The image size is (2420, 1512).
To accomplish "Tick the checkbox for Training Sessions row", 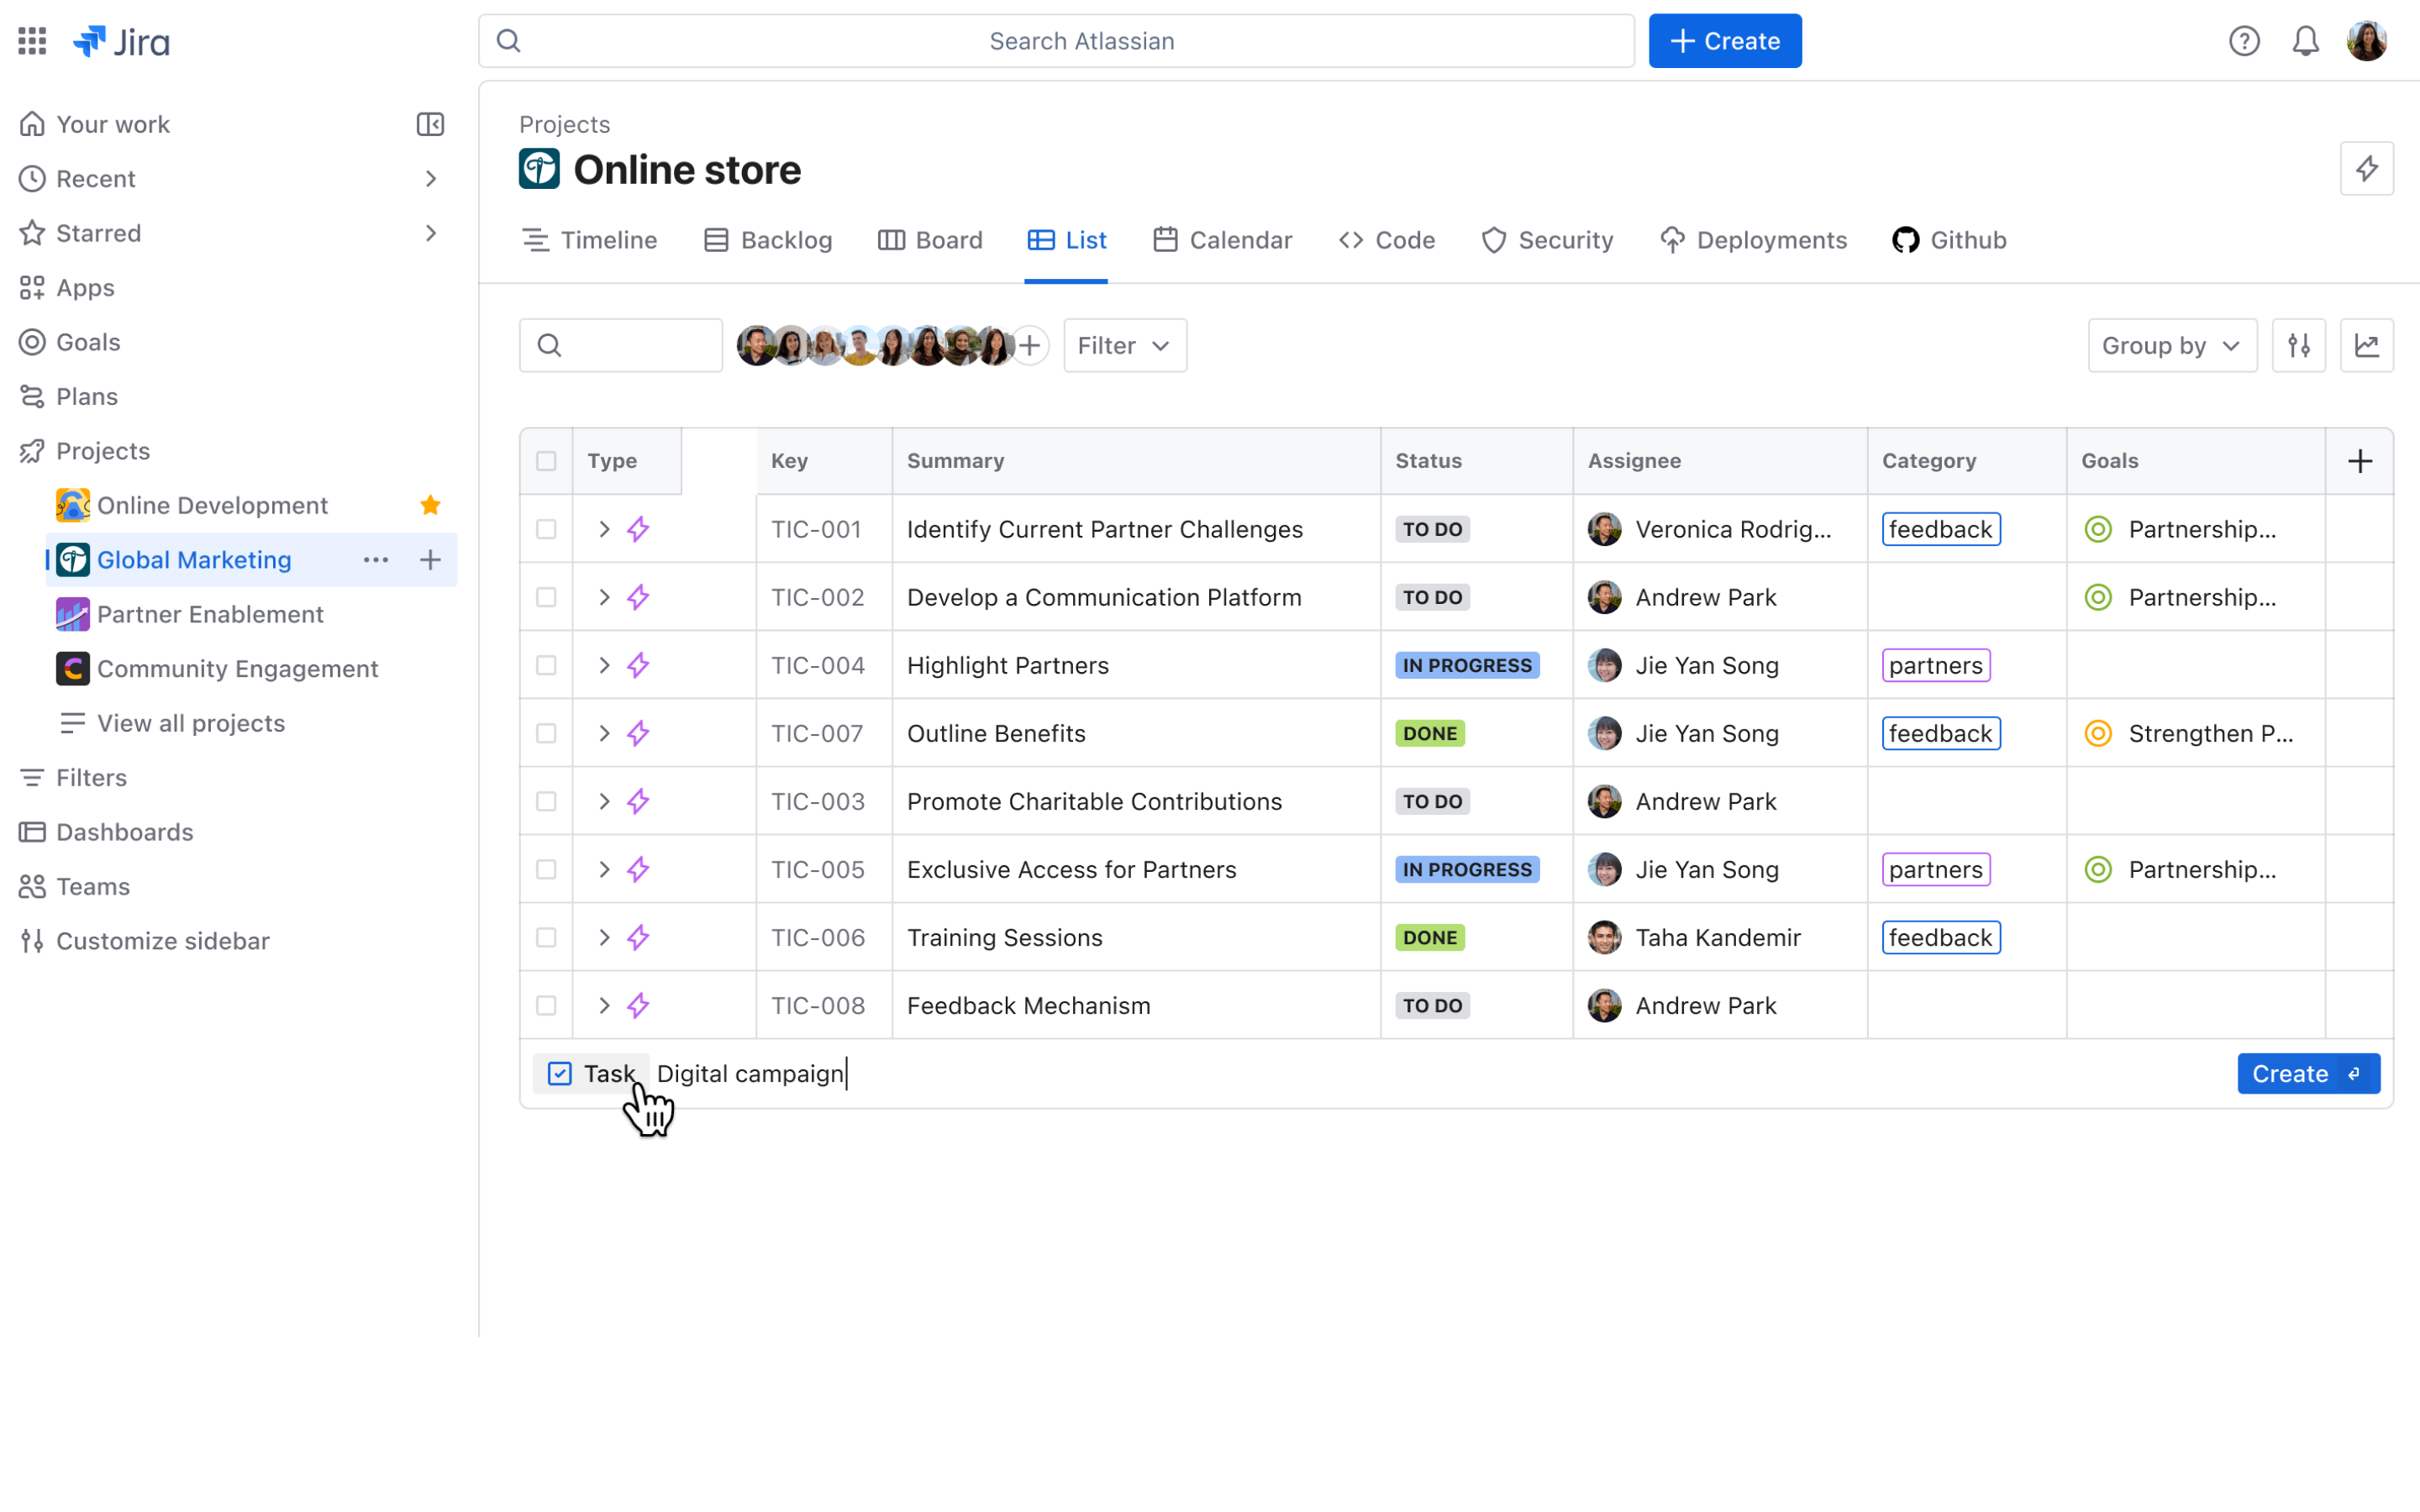I will click(x=546, y=937).
